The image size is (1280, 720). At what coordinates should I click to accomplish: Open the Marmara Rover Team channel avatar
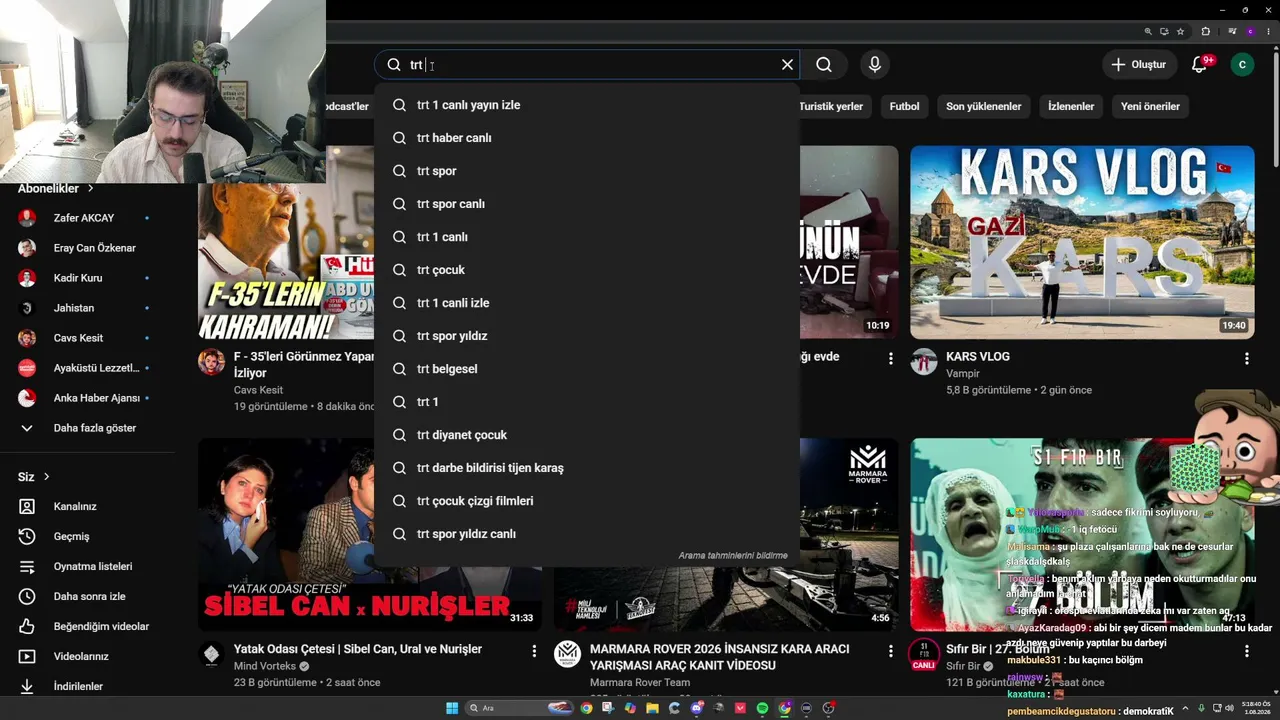(568, 655)
